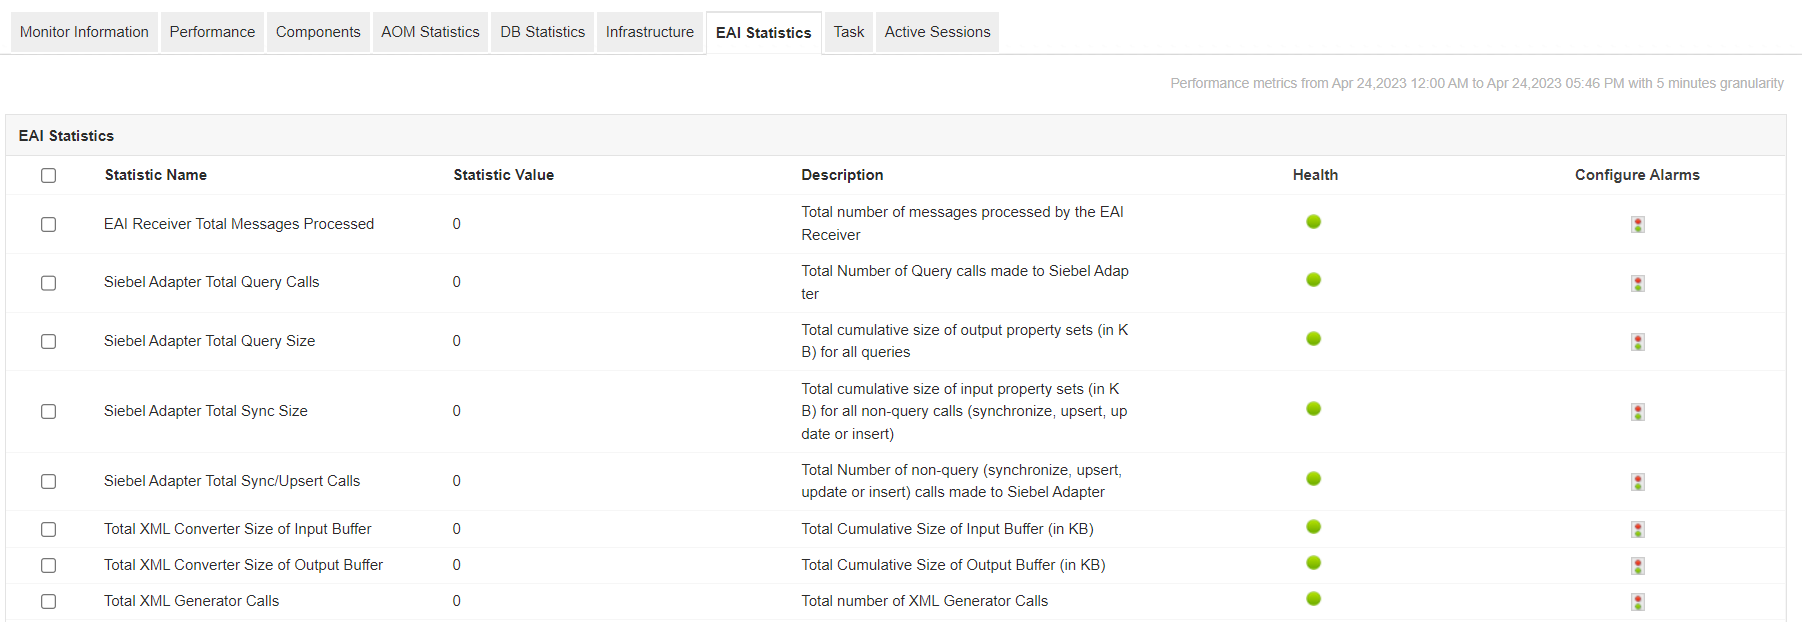
Task: Click alarm icon for Siebel Adapter Total Query Calls
Action: [1637, 283]
